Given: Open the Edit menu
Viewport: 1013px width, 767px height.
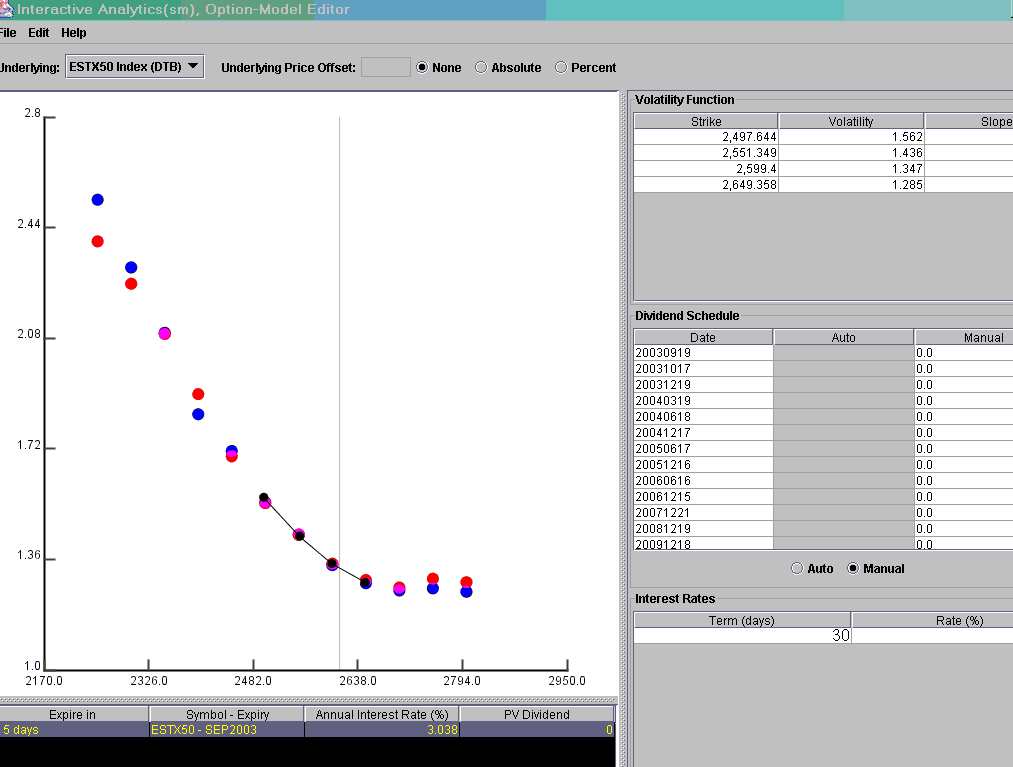Looking at the screenshot, I should pos(39,33).
